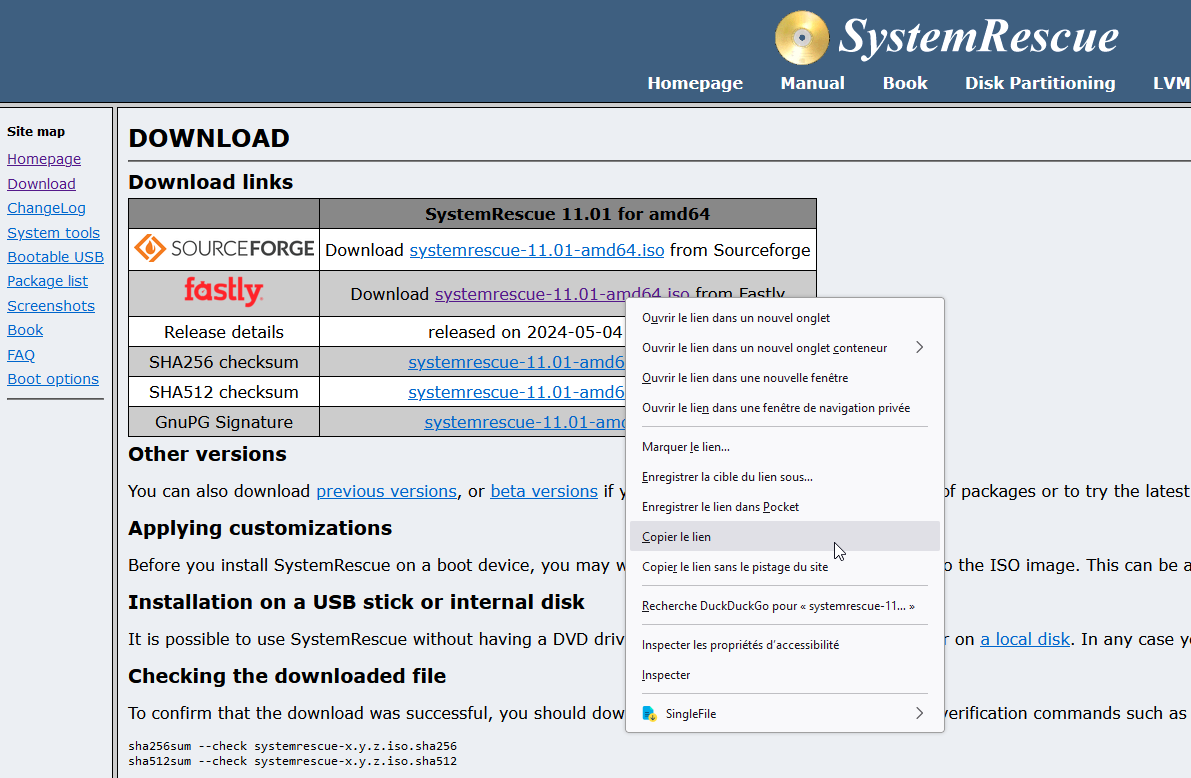Open Package list from the site map
The image size is (1191, 778).
click(x=47, y=281)
